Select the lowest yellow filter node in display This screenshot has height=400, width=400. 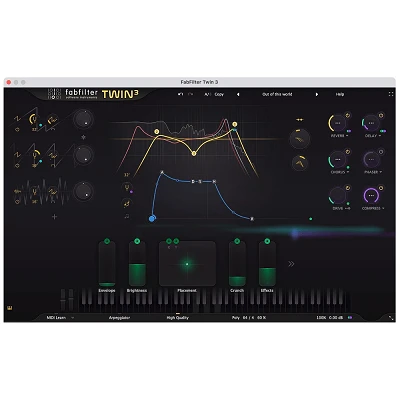coord(194,153)
